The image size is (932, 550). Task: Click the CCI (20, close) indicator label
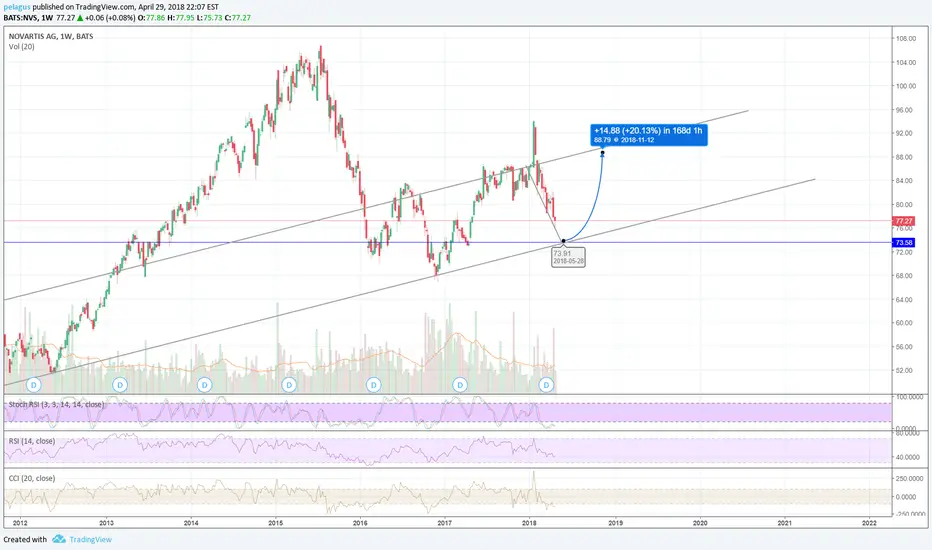point(32,478)
